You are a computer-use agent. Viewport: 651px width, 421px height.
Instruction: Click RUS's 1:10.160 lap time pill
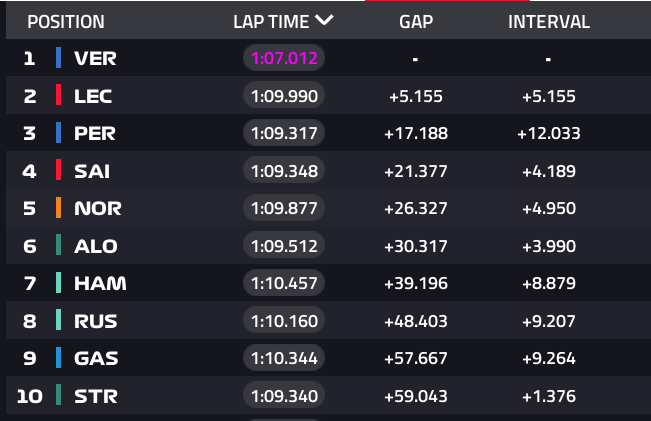click(x=284, y=321)
